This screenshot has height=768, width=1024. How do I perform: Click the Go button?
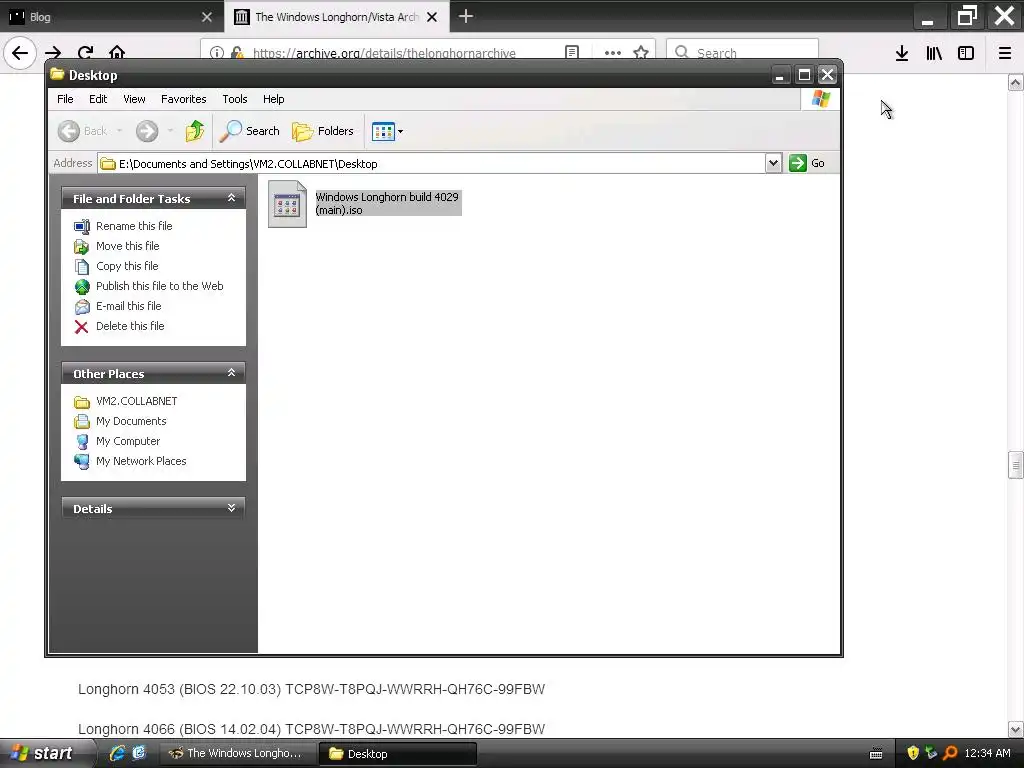click(x=807, y=163)
